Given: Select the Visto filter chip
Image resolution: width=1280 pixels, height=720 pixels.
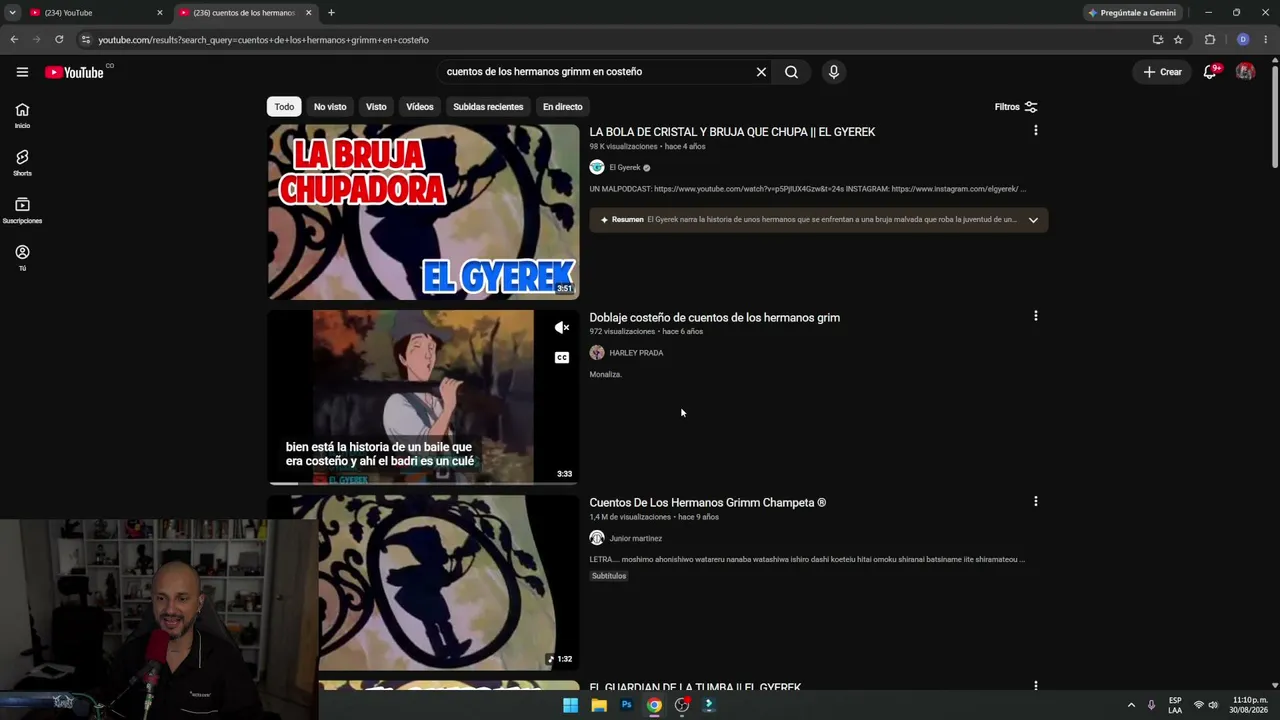Looking at the screenshot, I should tap(376, 107).
